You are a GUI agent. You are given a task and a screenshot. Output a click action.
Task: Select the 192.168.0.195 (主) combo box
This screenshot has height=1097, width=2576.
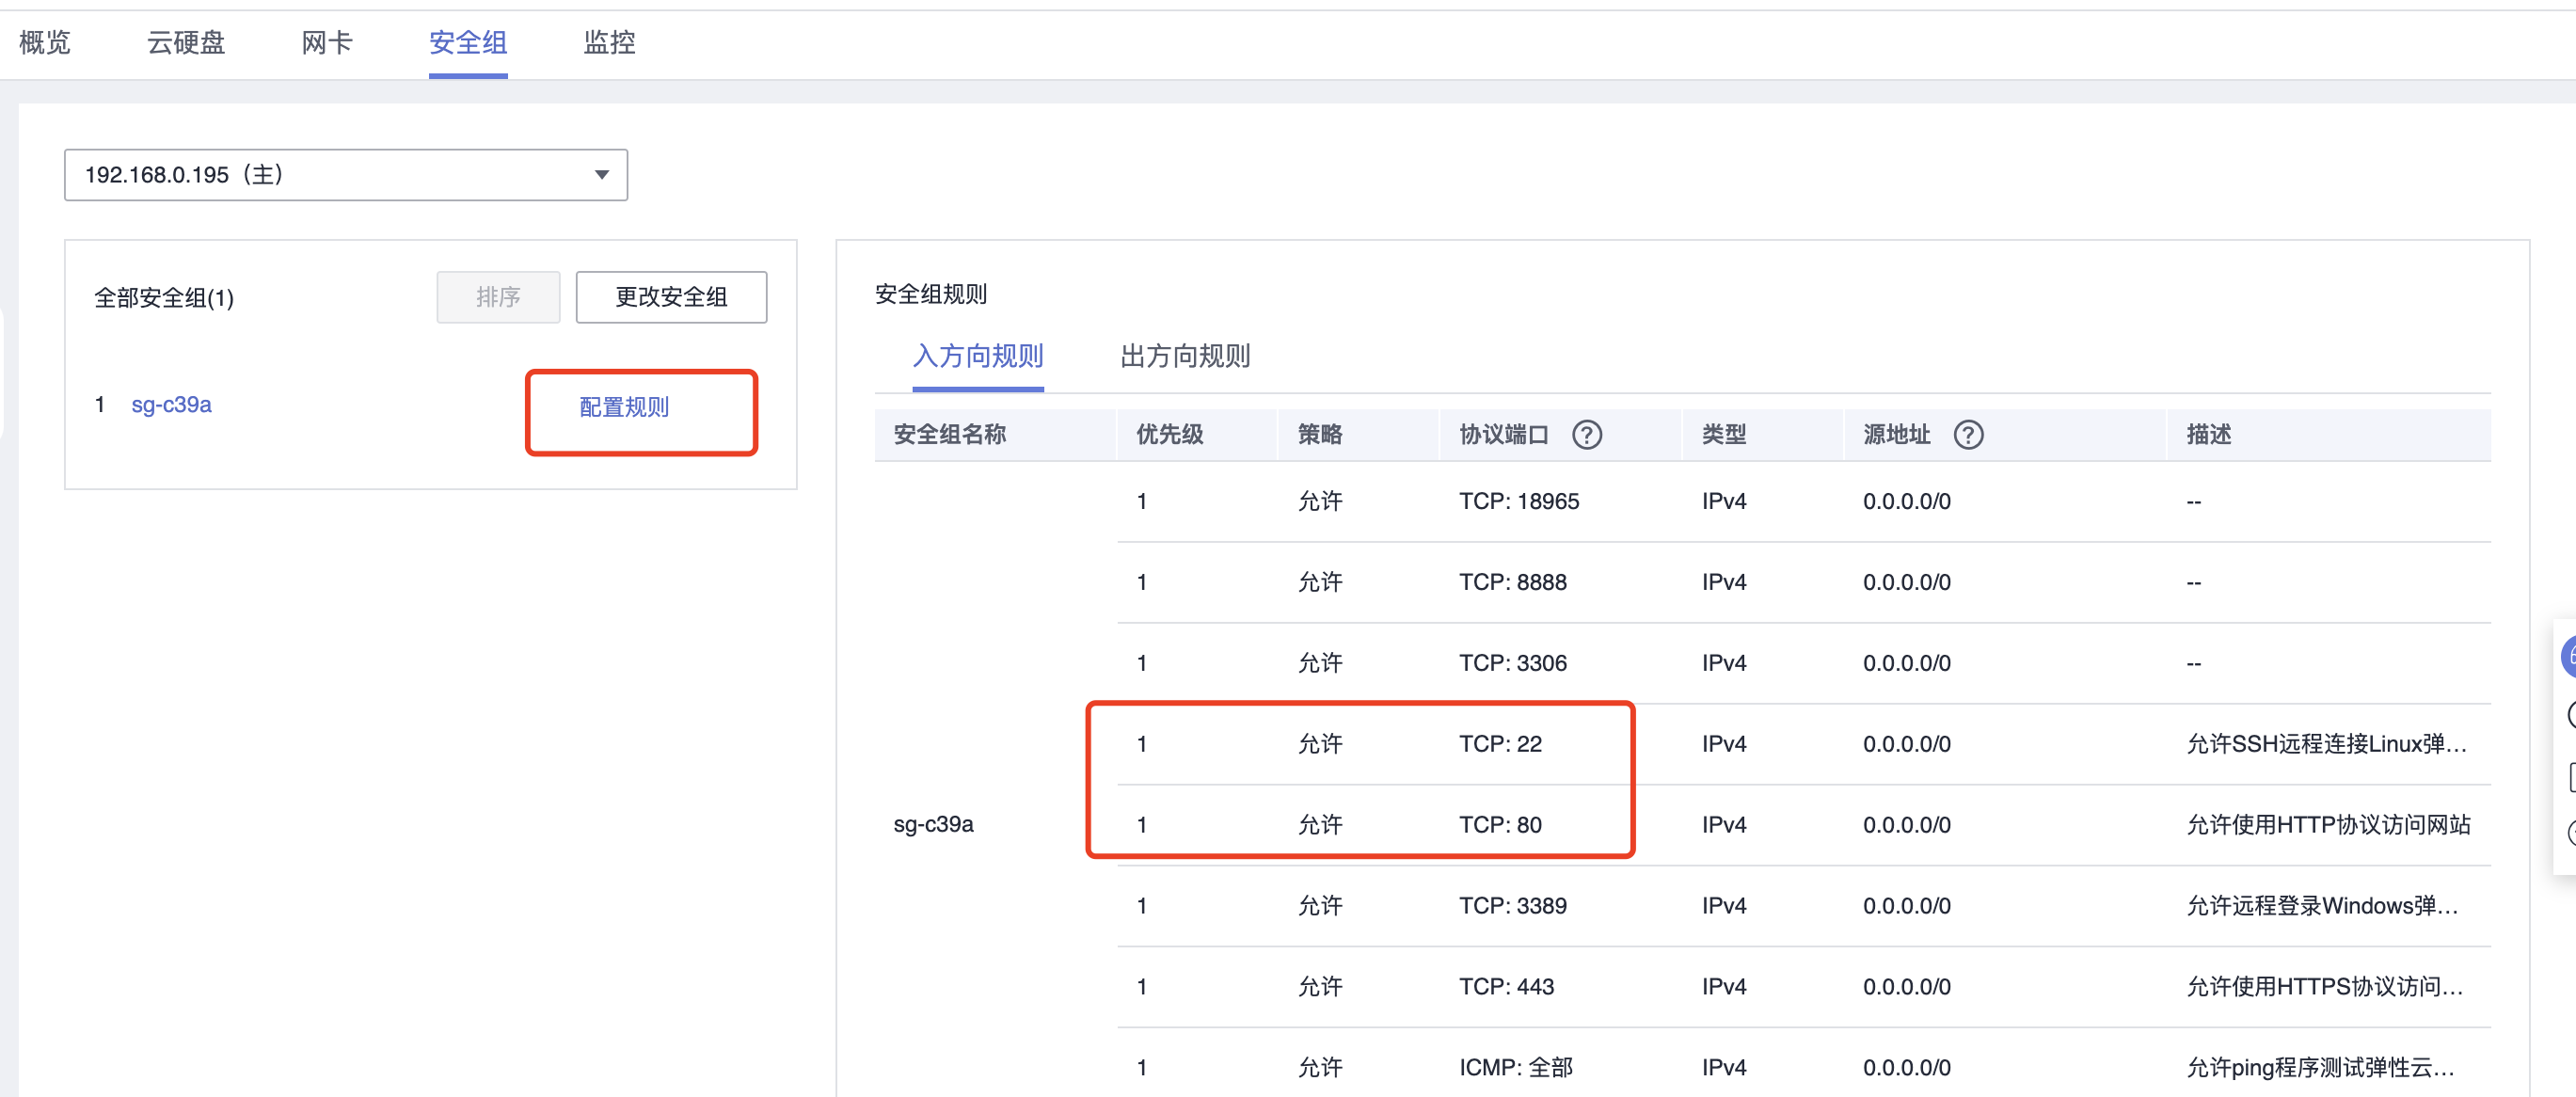click(x=346, y=175)
